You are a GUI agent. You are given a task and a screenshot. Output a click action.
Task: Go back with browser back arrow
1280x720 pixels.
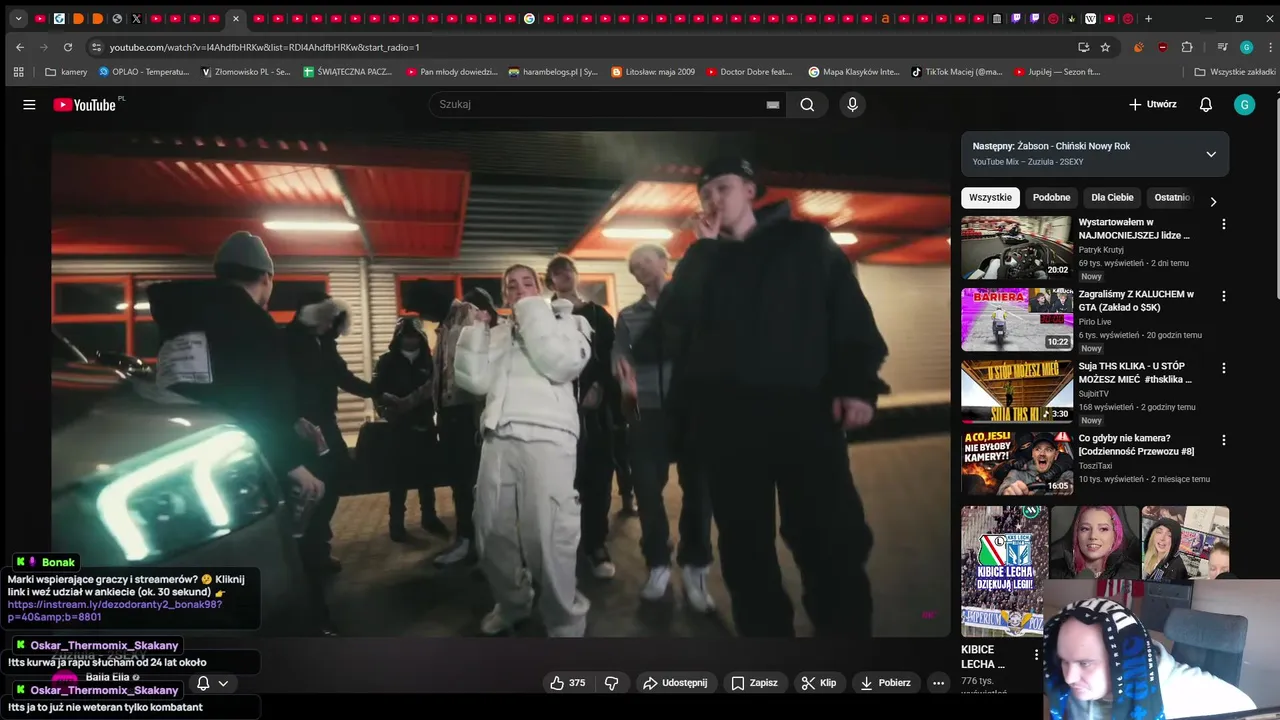coord(20,47)
